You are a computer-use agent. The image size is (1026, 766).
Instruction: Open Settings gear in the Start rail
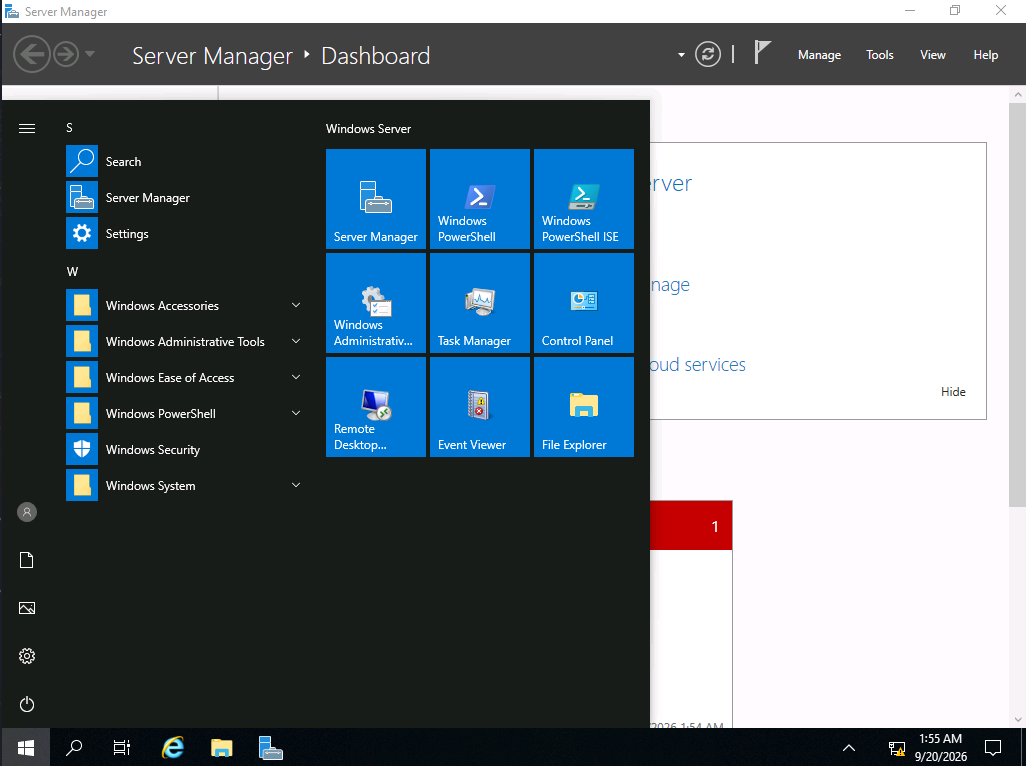(27, 656)
